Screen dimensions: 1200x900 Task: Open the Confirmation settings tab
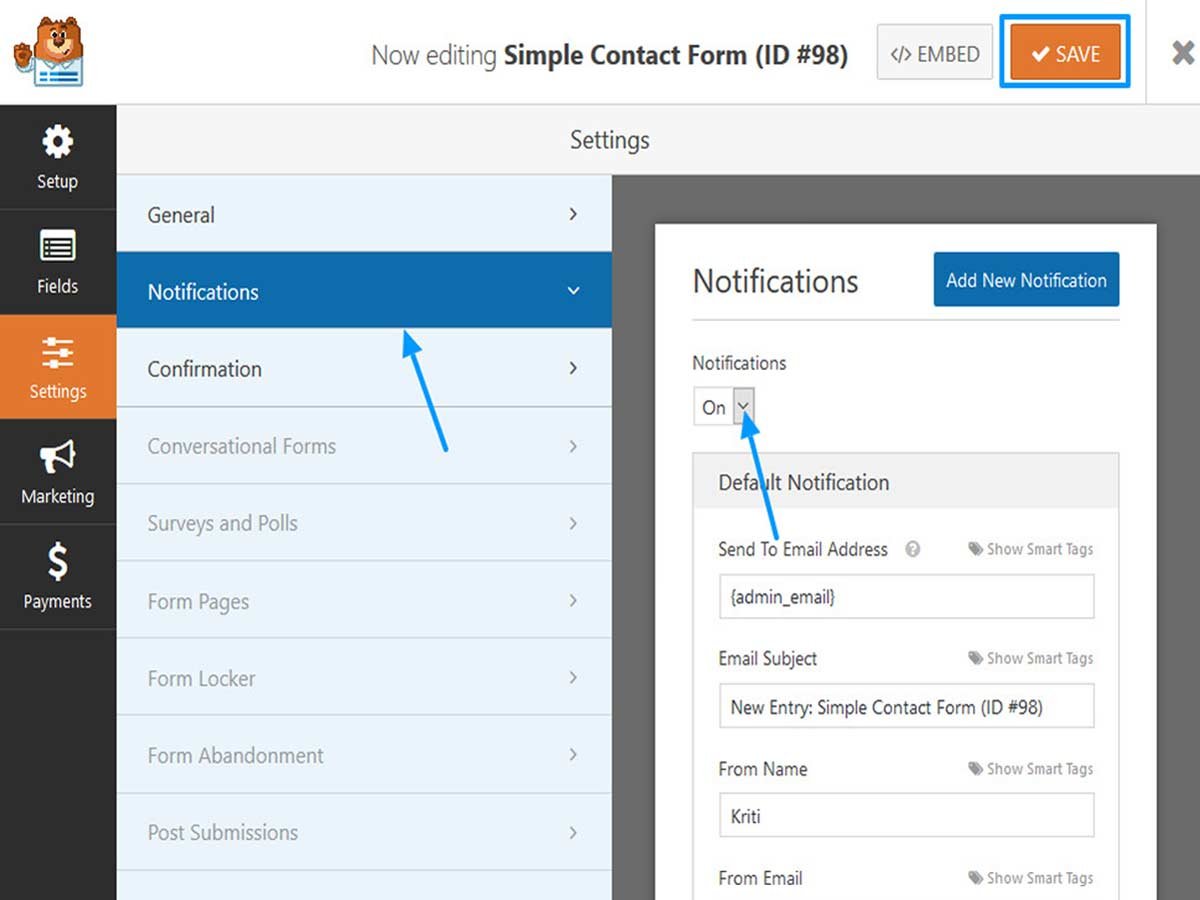pos(364,368)
